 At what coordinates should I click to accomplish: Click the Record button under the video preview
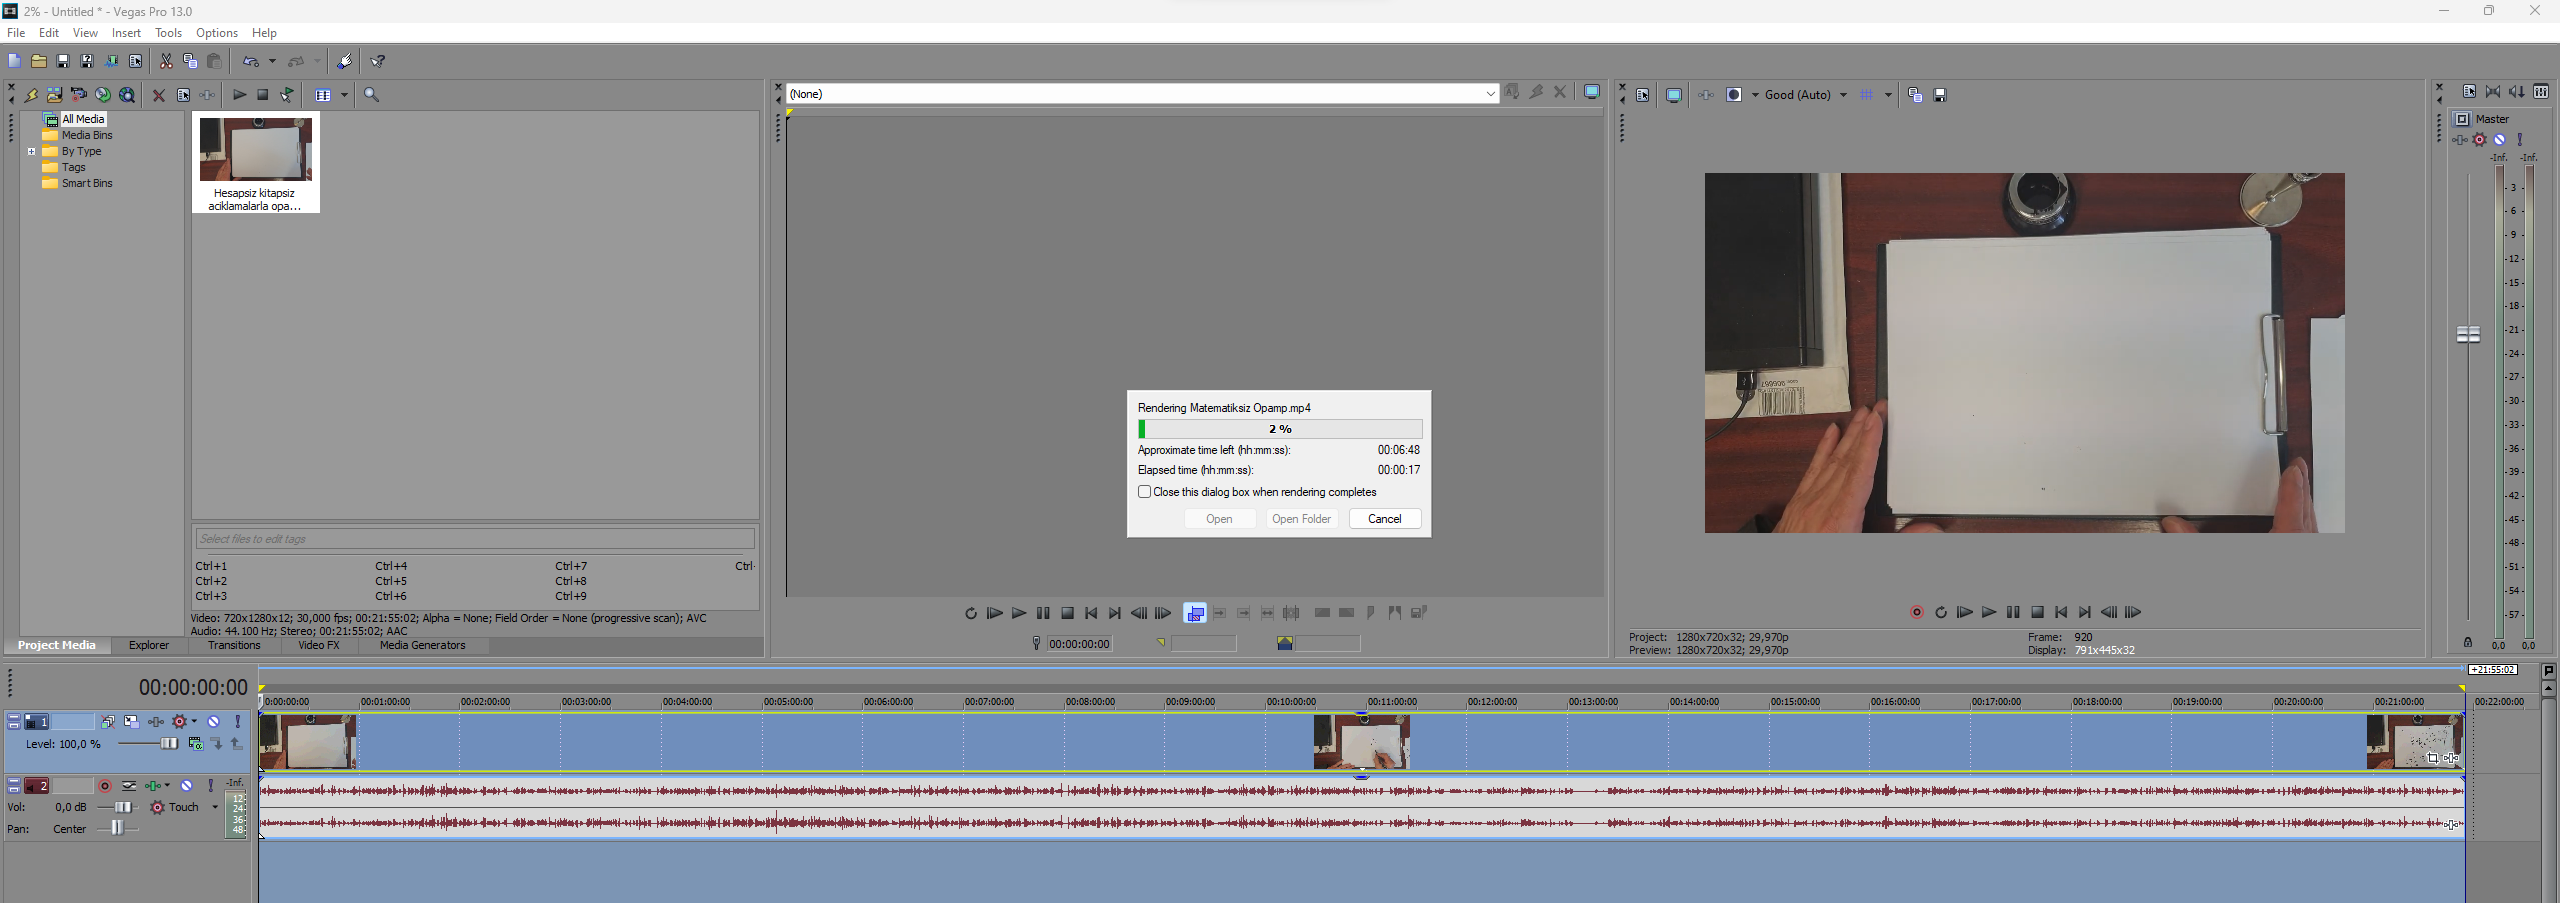pos(1916,613)
